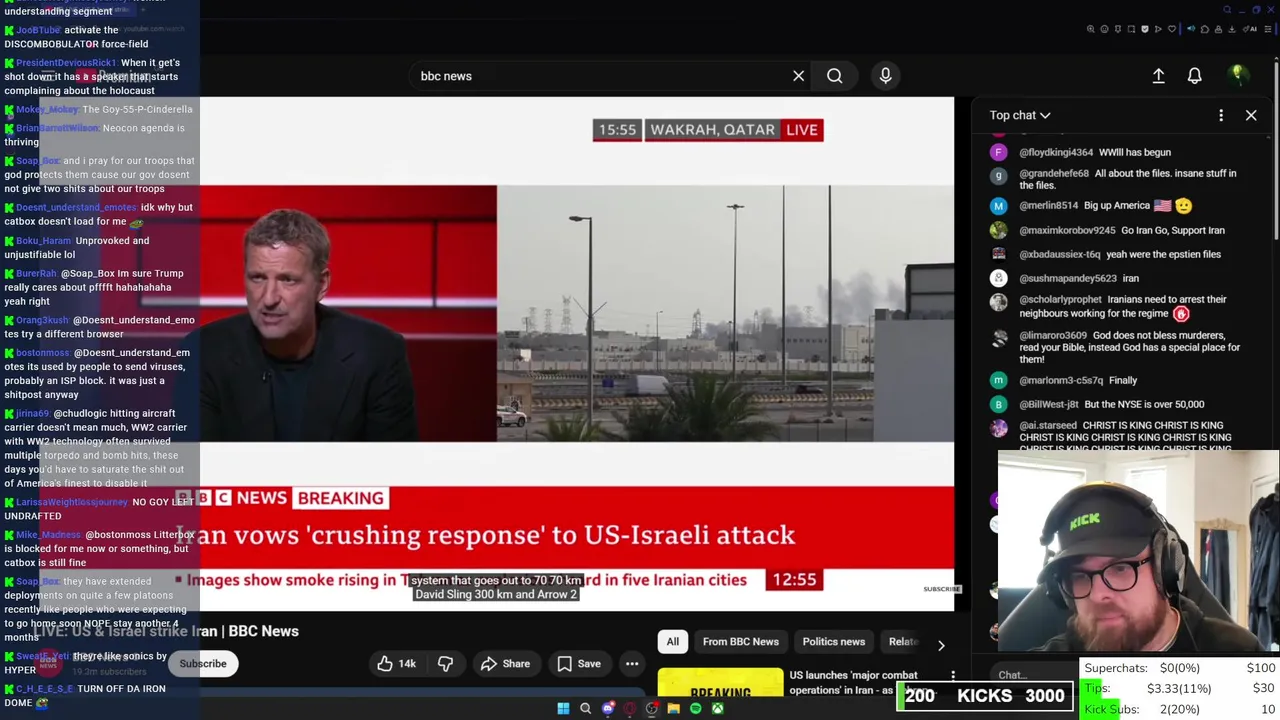This screenshot has width=1280, height=720.
Task: Open browser extensions cube icon
Action: click(1205, 29)
